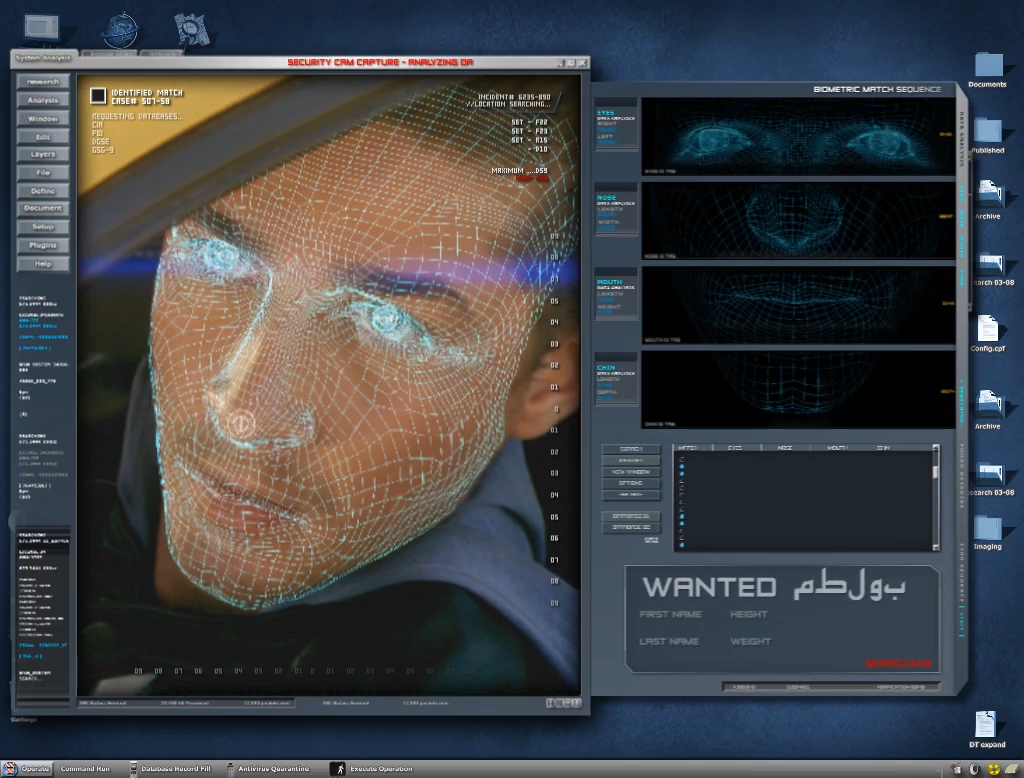
Task: Open the map magnifier icon on the desktop
Action: (191, 29)
